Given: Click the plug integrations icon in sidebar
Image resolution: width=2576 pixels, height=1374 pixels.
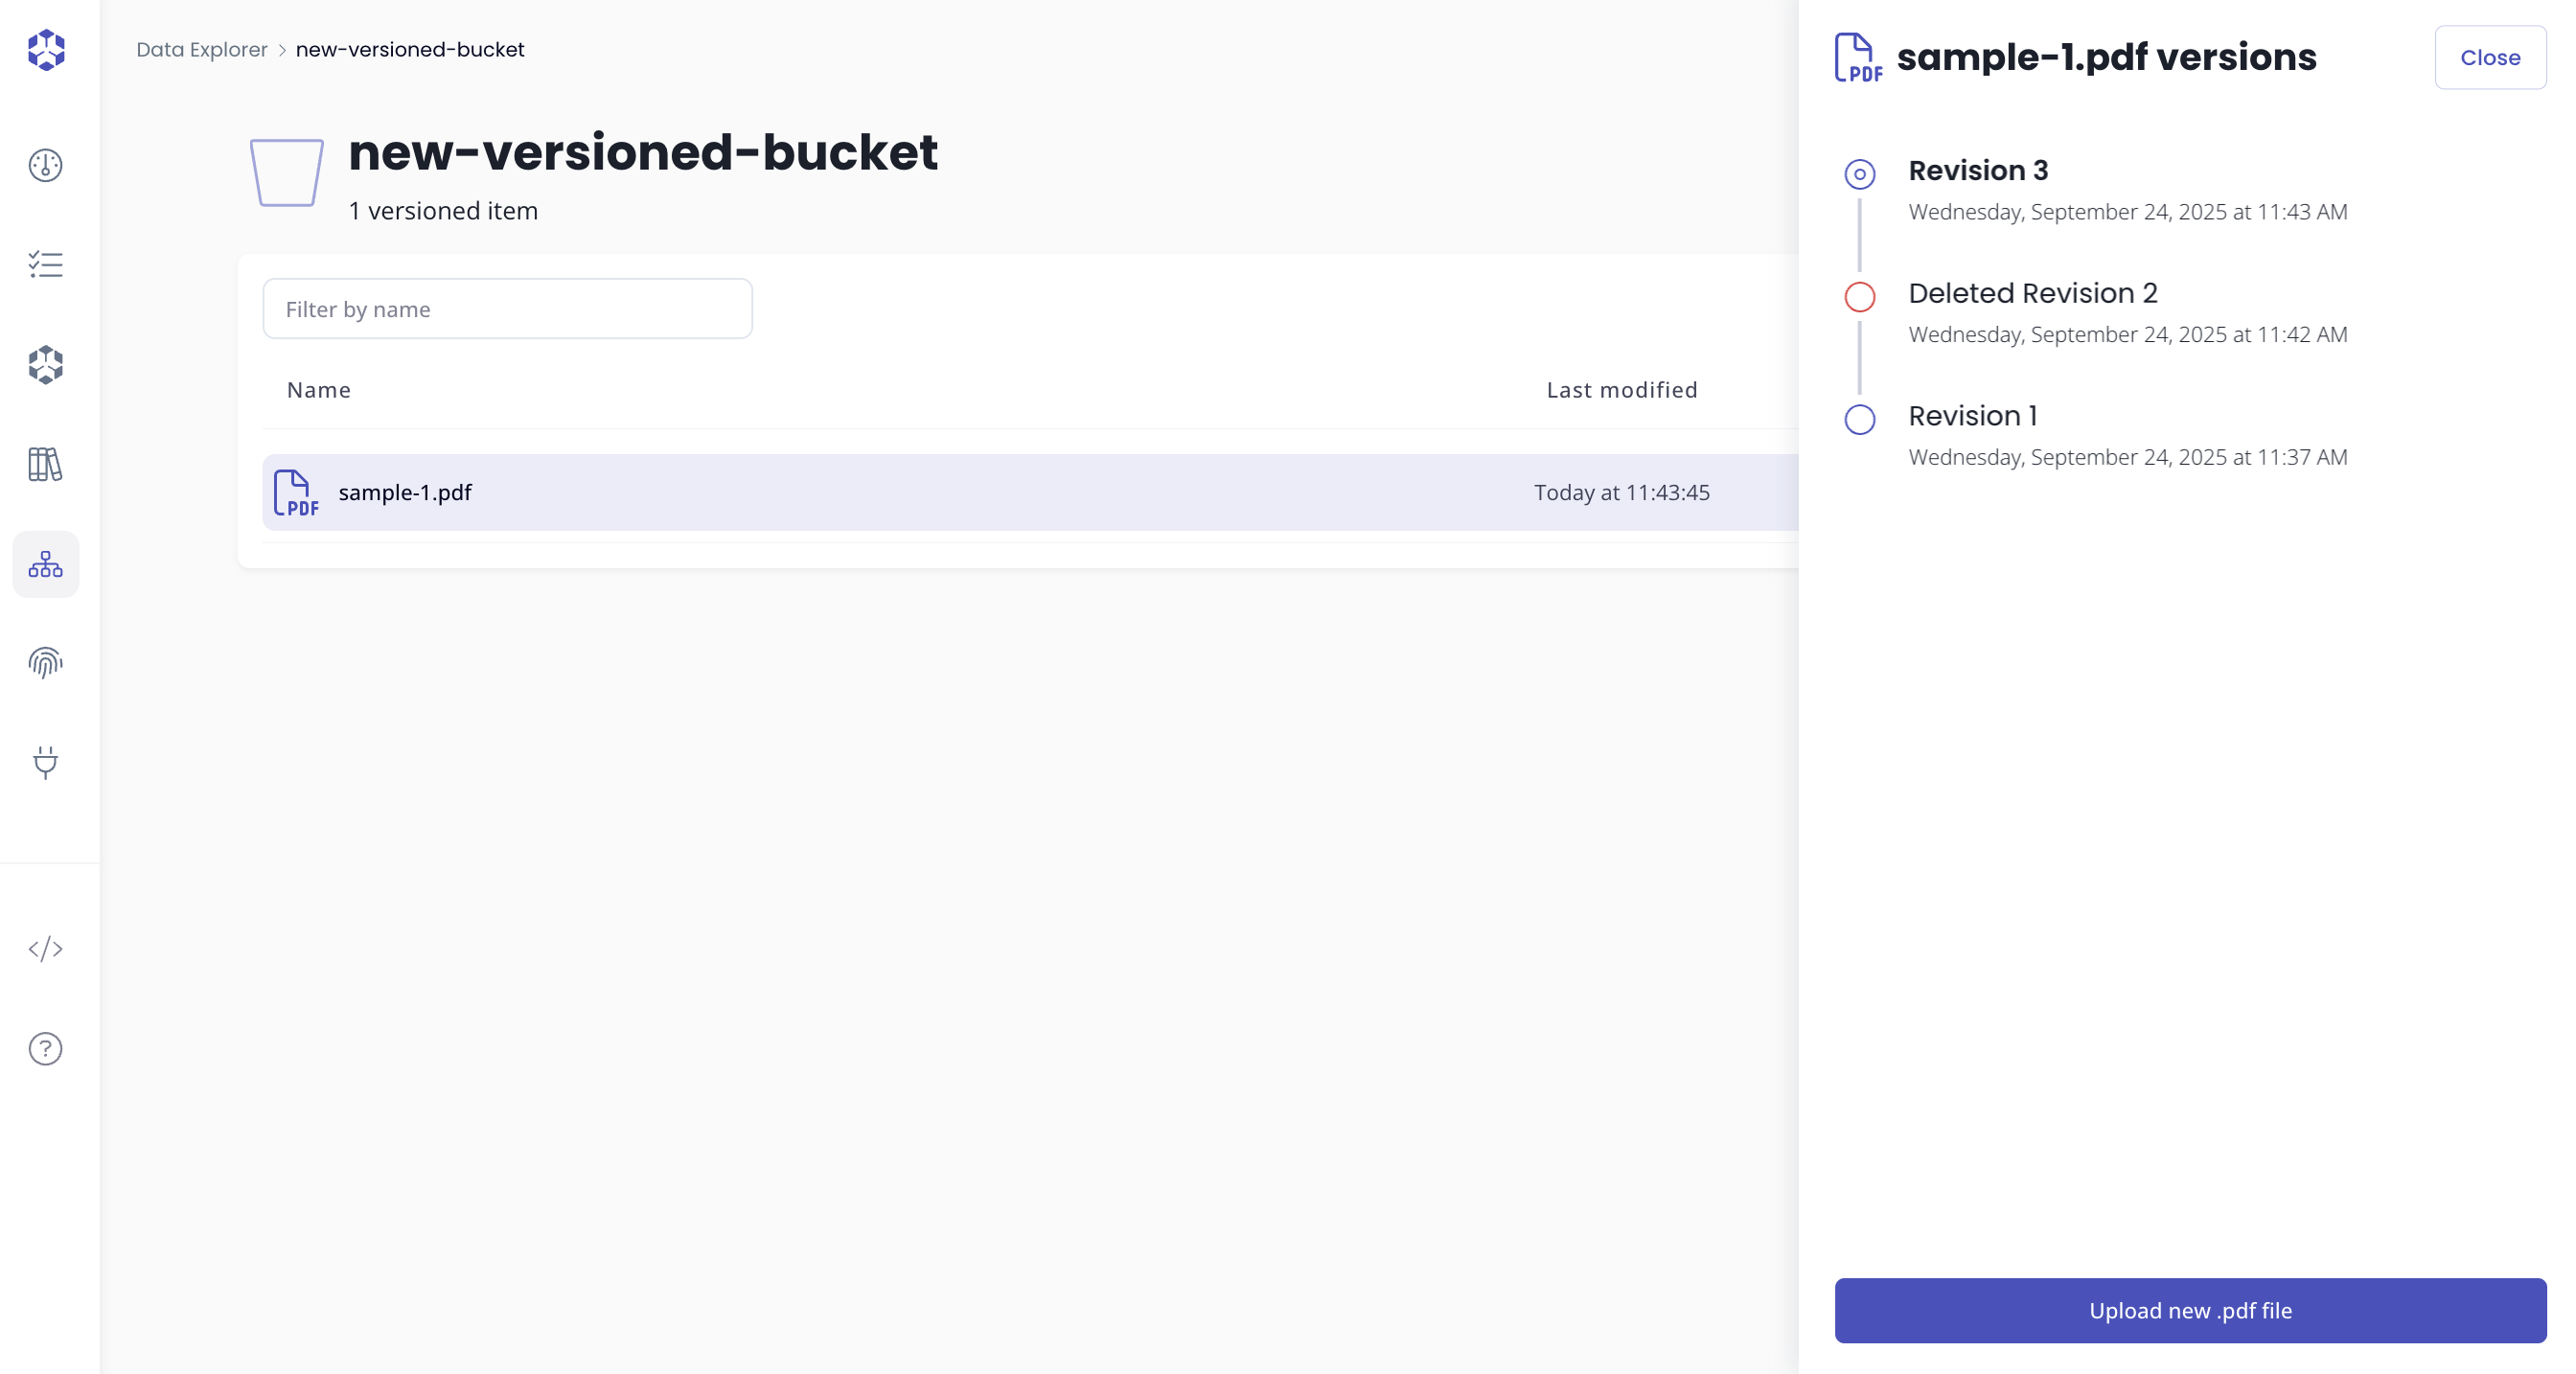Looking at the screenshot, I should [x=46, y=763].
